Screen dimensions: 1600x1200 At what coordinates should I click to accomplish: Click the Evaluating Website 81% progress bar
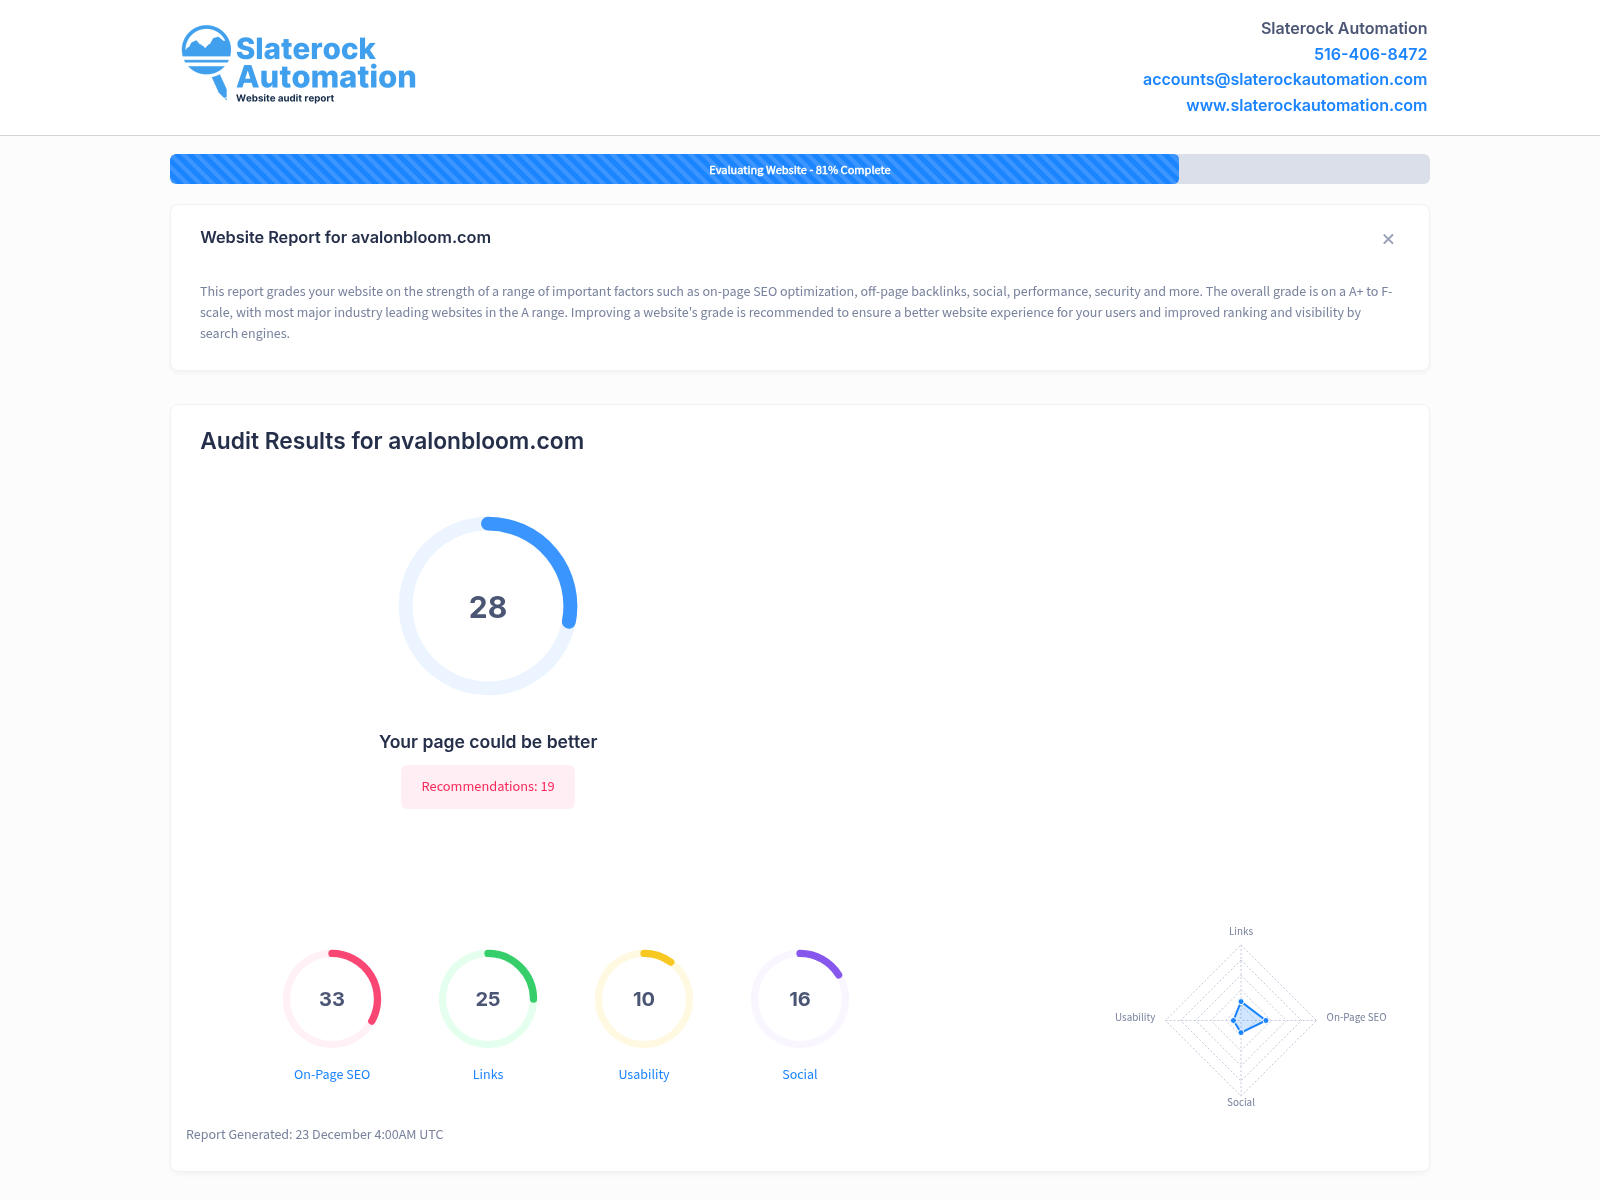[800, 169]
